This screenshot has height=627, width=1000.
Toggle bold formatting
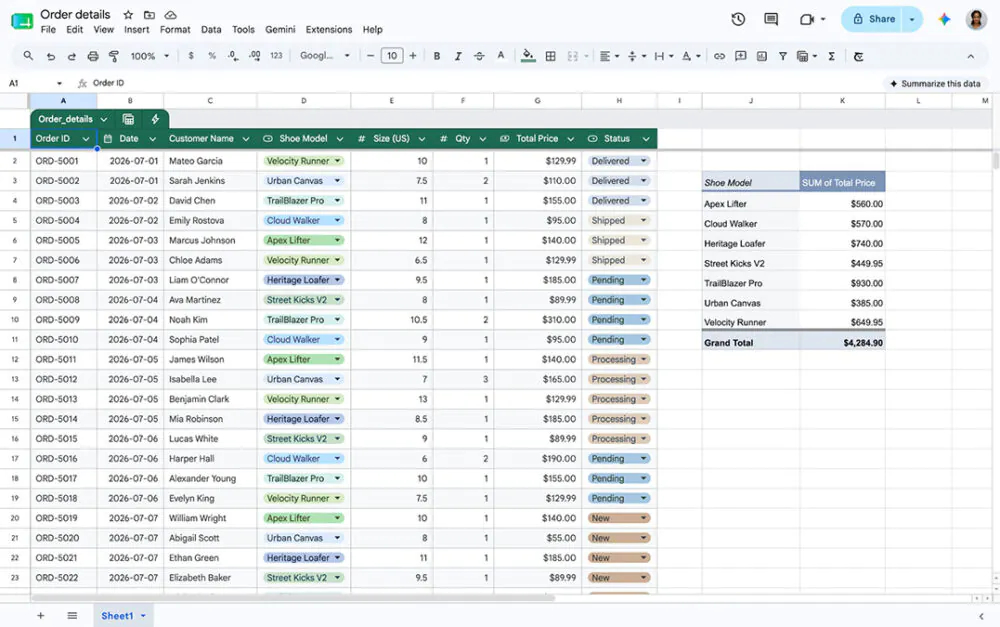pos(437,56)
